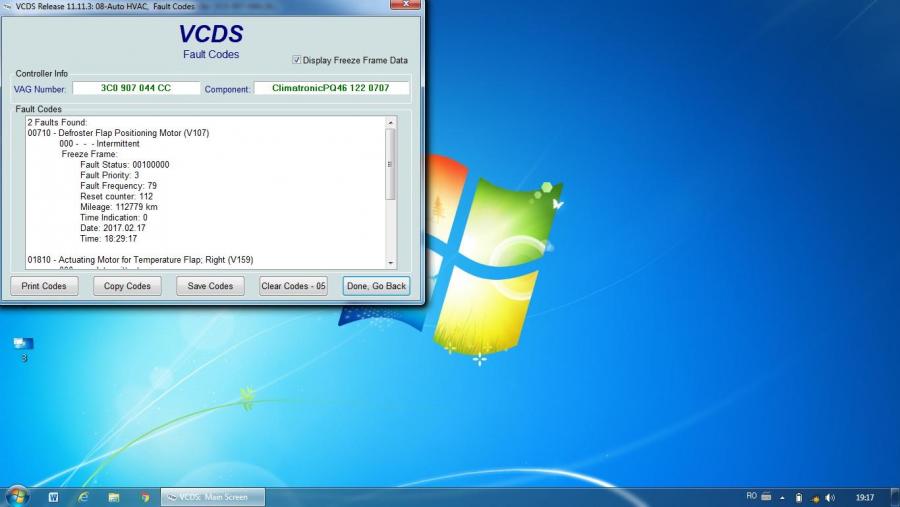Viewport: 900px width, 507px height.
Task: Open the Windows Start menu
Action: click(17, 496)
